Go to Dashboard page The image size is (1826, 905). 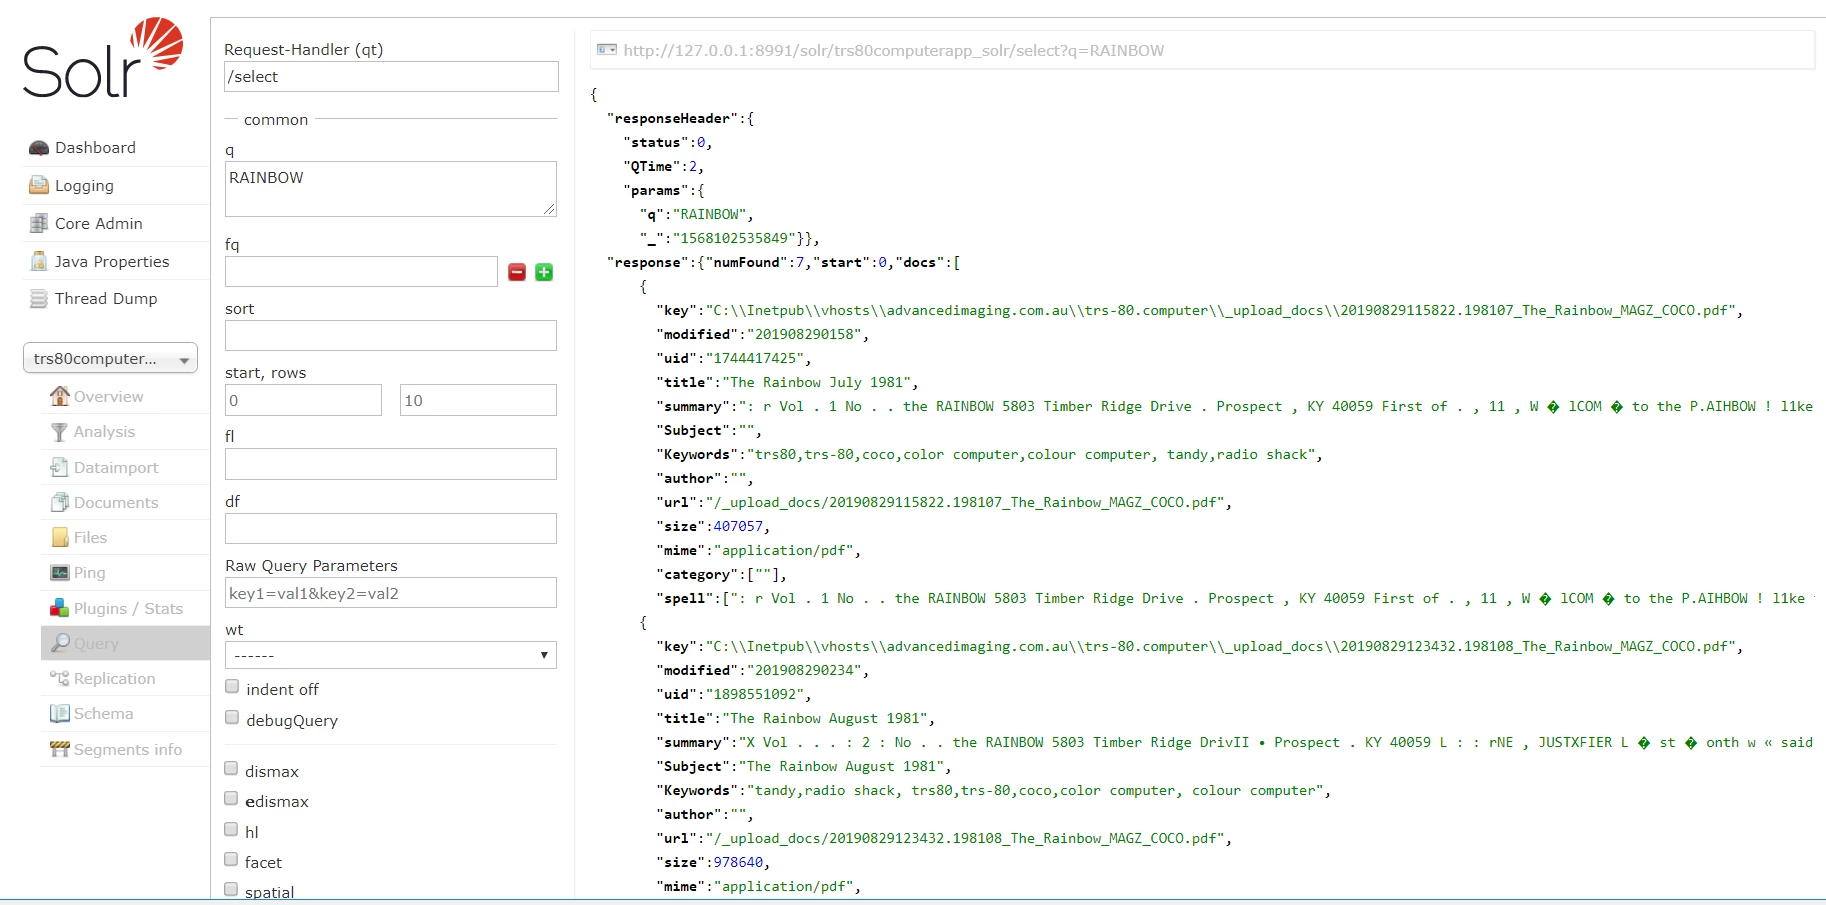[x=95, y=148]
